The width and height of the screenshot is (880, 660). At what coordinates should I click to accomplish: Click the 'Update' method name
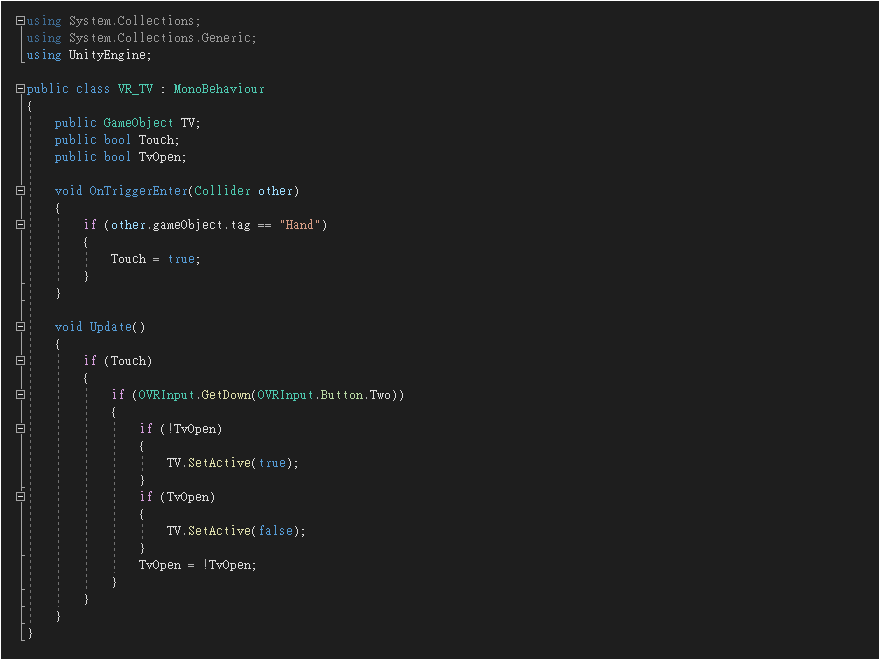tap(111, 327)
